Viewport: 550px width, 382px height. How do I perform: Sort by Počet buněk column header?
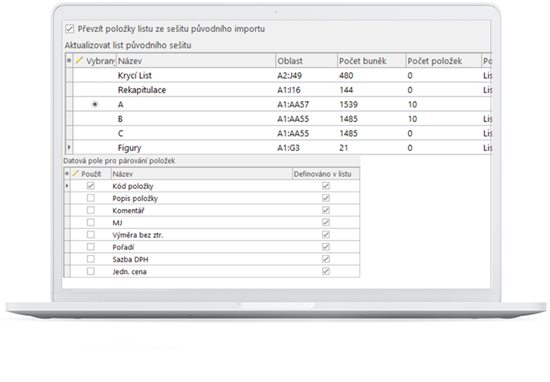click(x=371, y=61)
